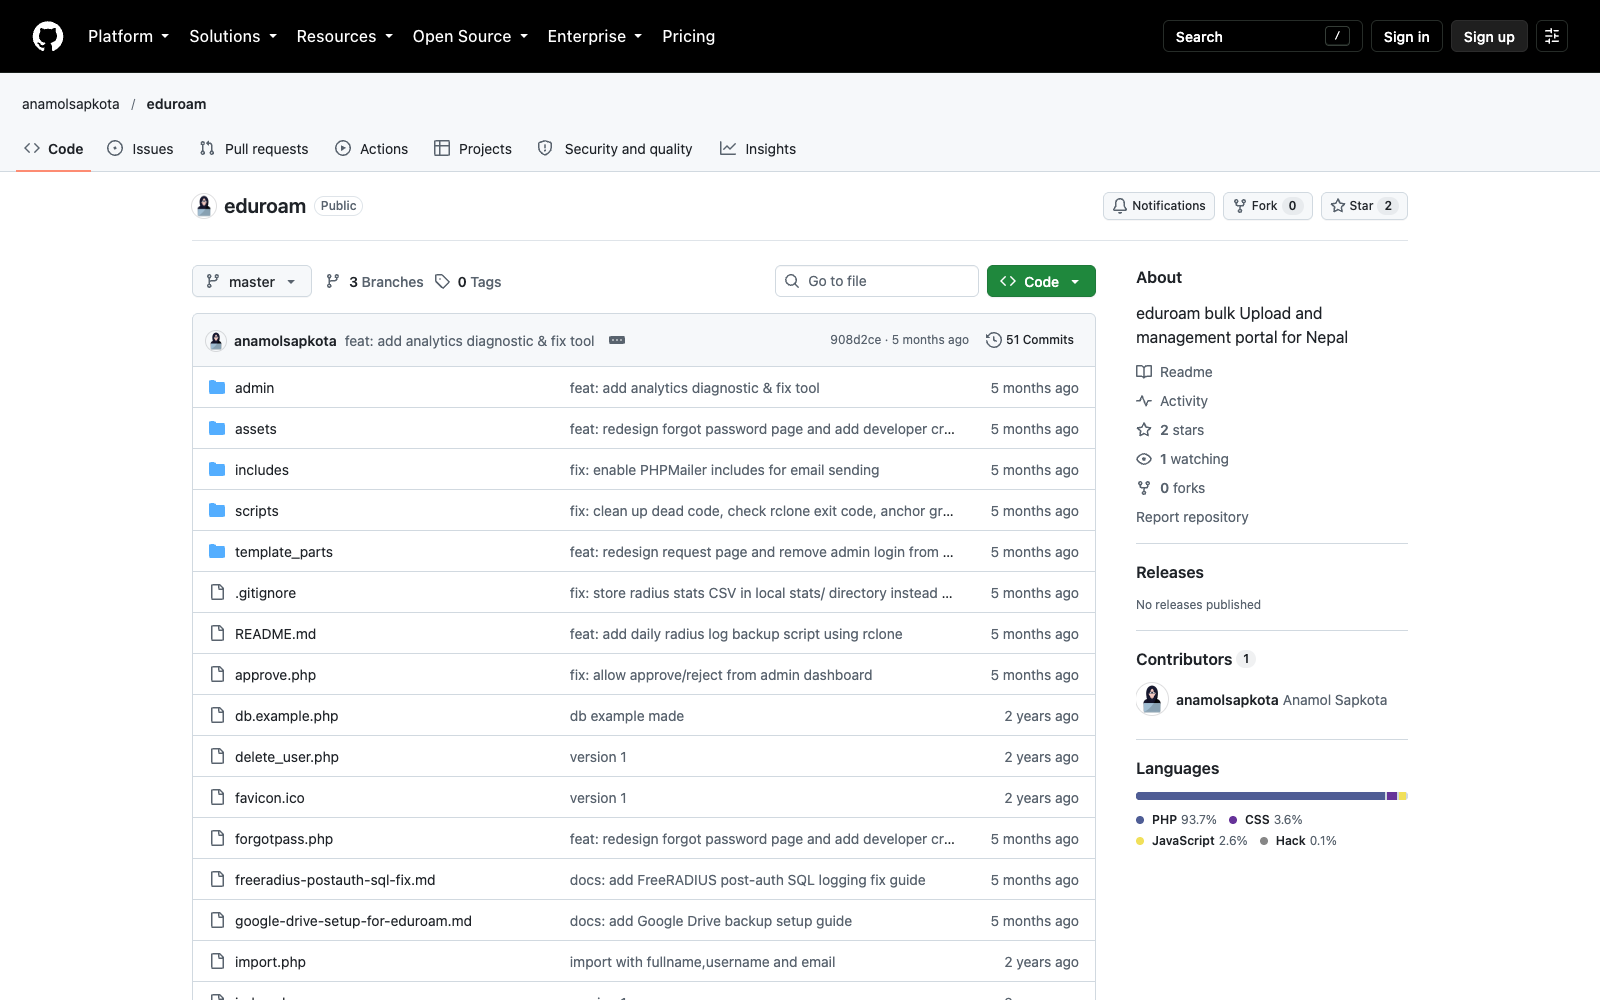Open commit message 'db example made'
1600x1000 pixels.
[627, 716]
